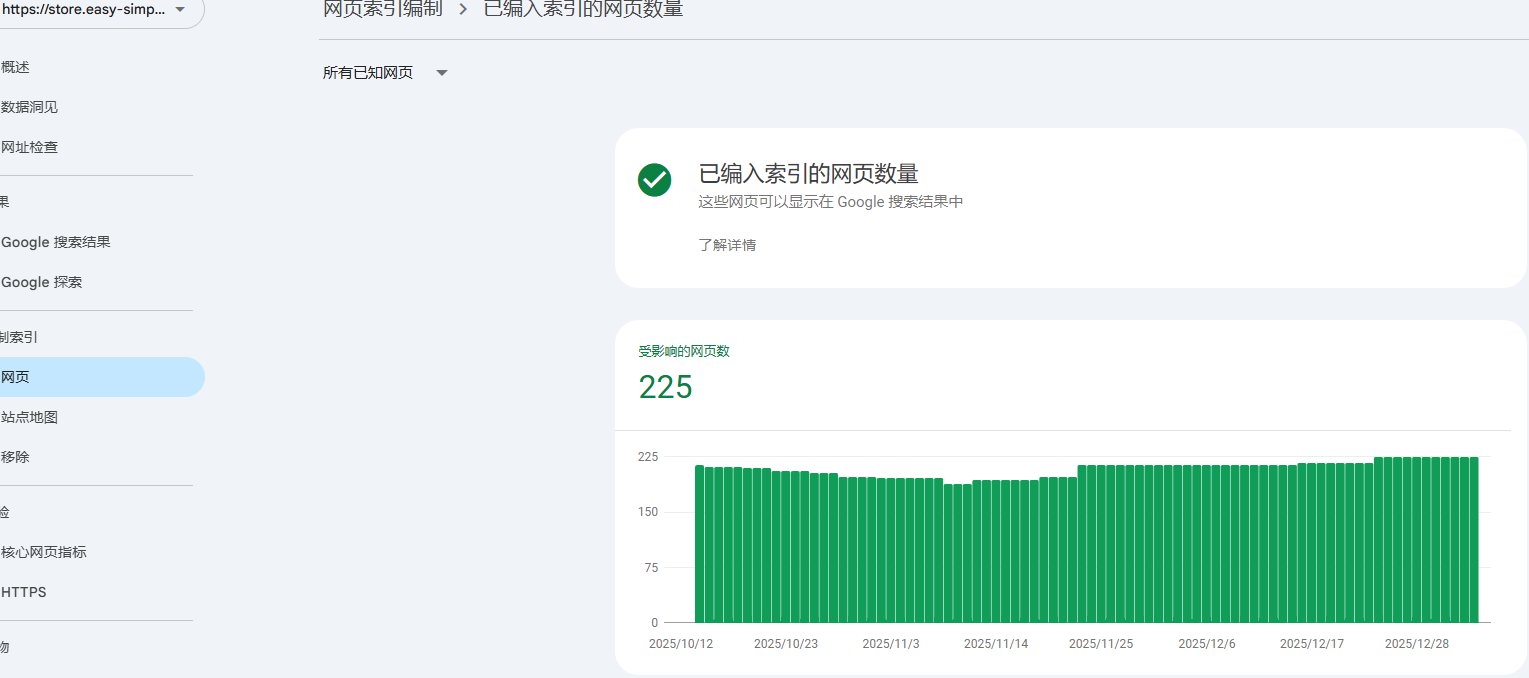This screenshot has height=678, width=1529.
Task: Go to 概述 in the sidebar
Action: point(16,67)
